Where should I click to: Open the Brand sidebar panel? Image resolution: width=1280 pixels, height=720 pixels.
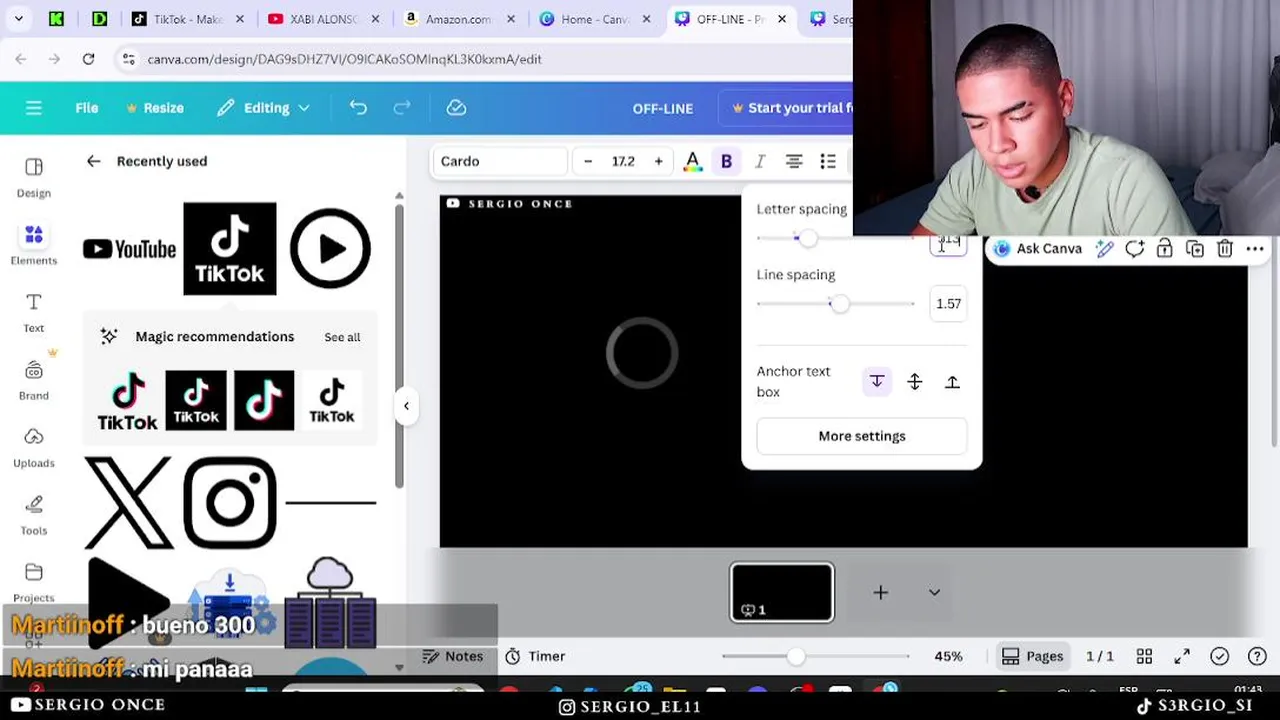(34, 379)
